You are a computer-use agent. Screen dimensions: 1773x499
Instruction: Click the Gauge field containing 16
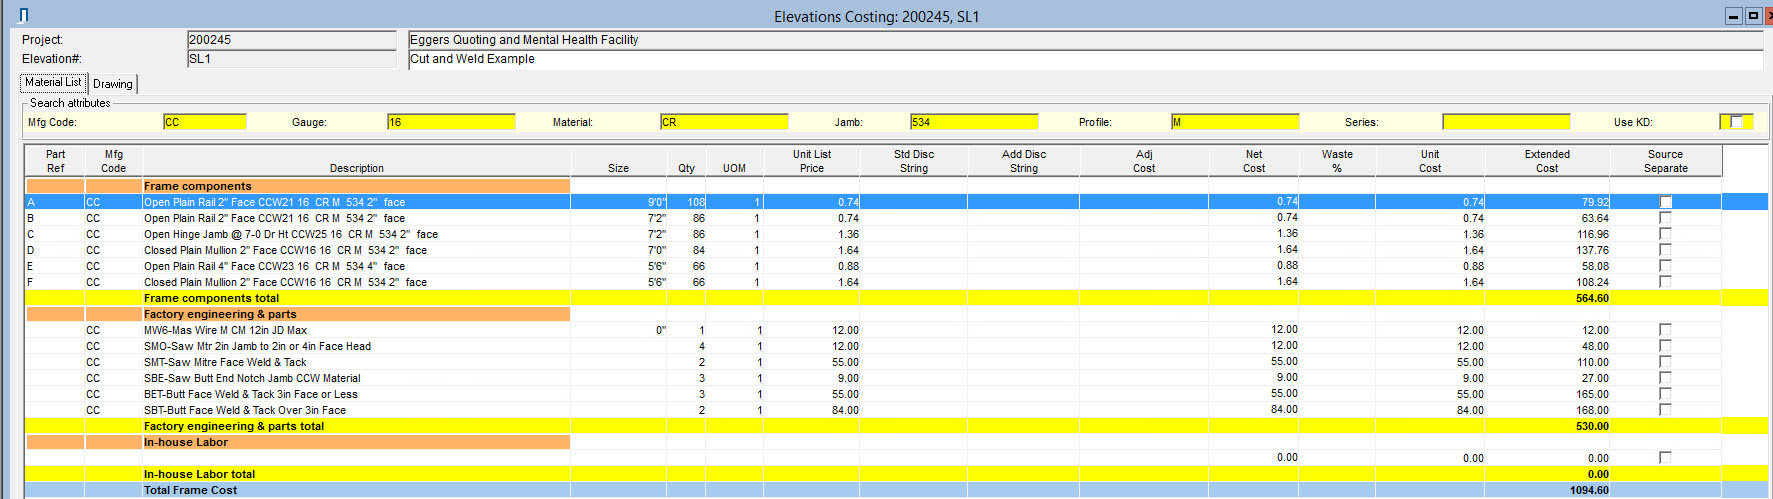point(451,122)
